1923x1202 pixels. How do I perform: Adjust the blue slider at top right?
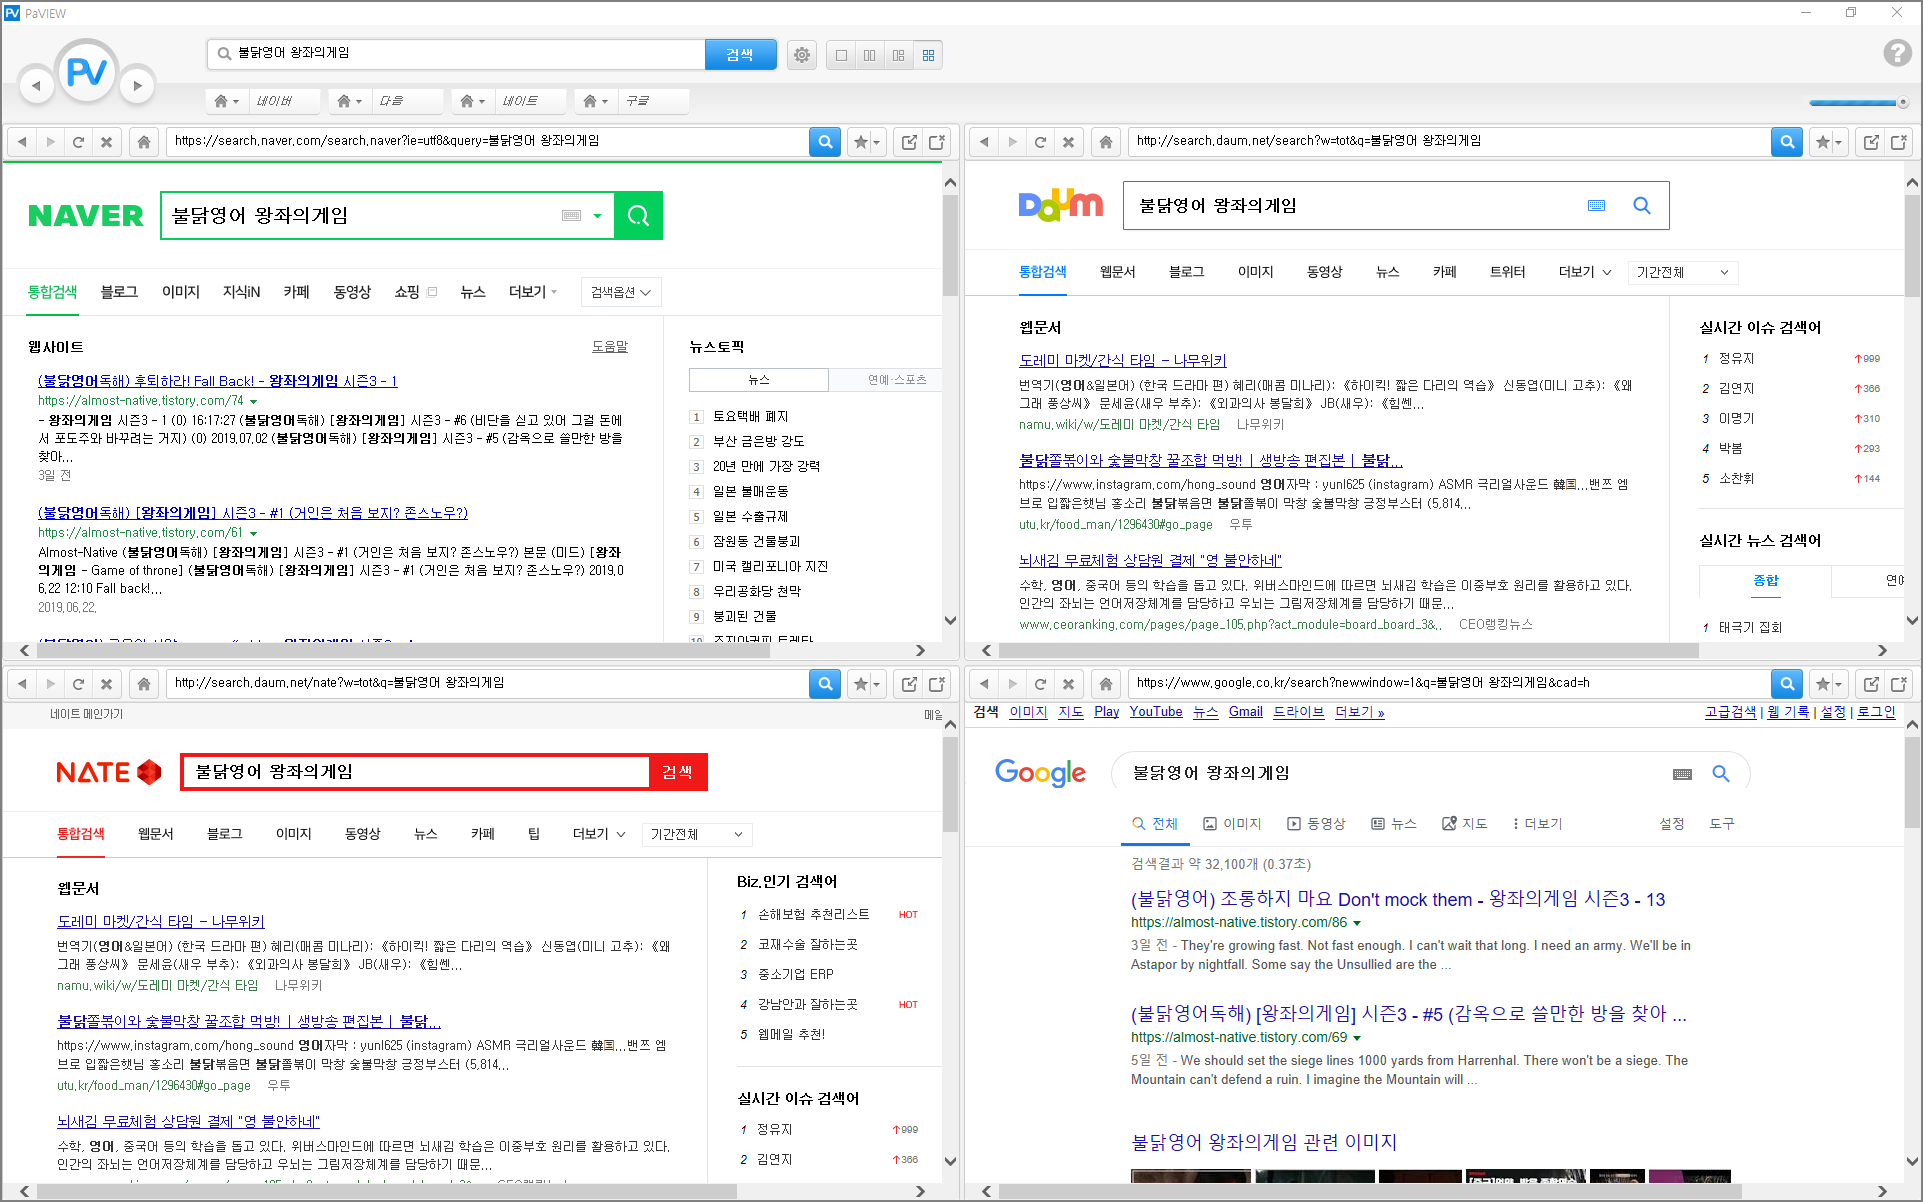[1858, 103]
